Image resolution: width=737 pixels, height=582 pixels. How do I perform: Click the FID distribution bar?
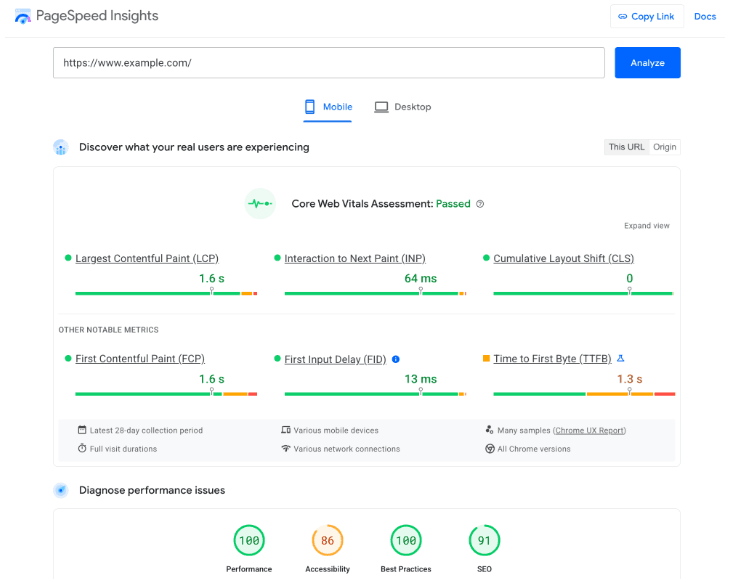[x=375, y=394]
